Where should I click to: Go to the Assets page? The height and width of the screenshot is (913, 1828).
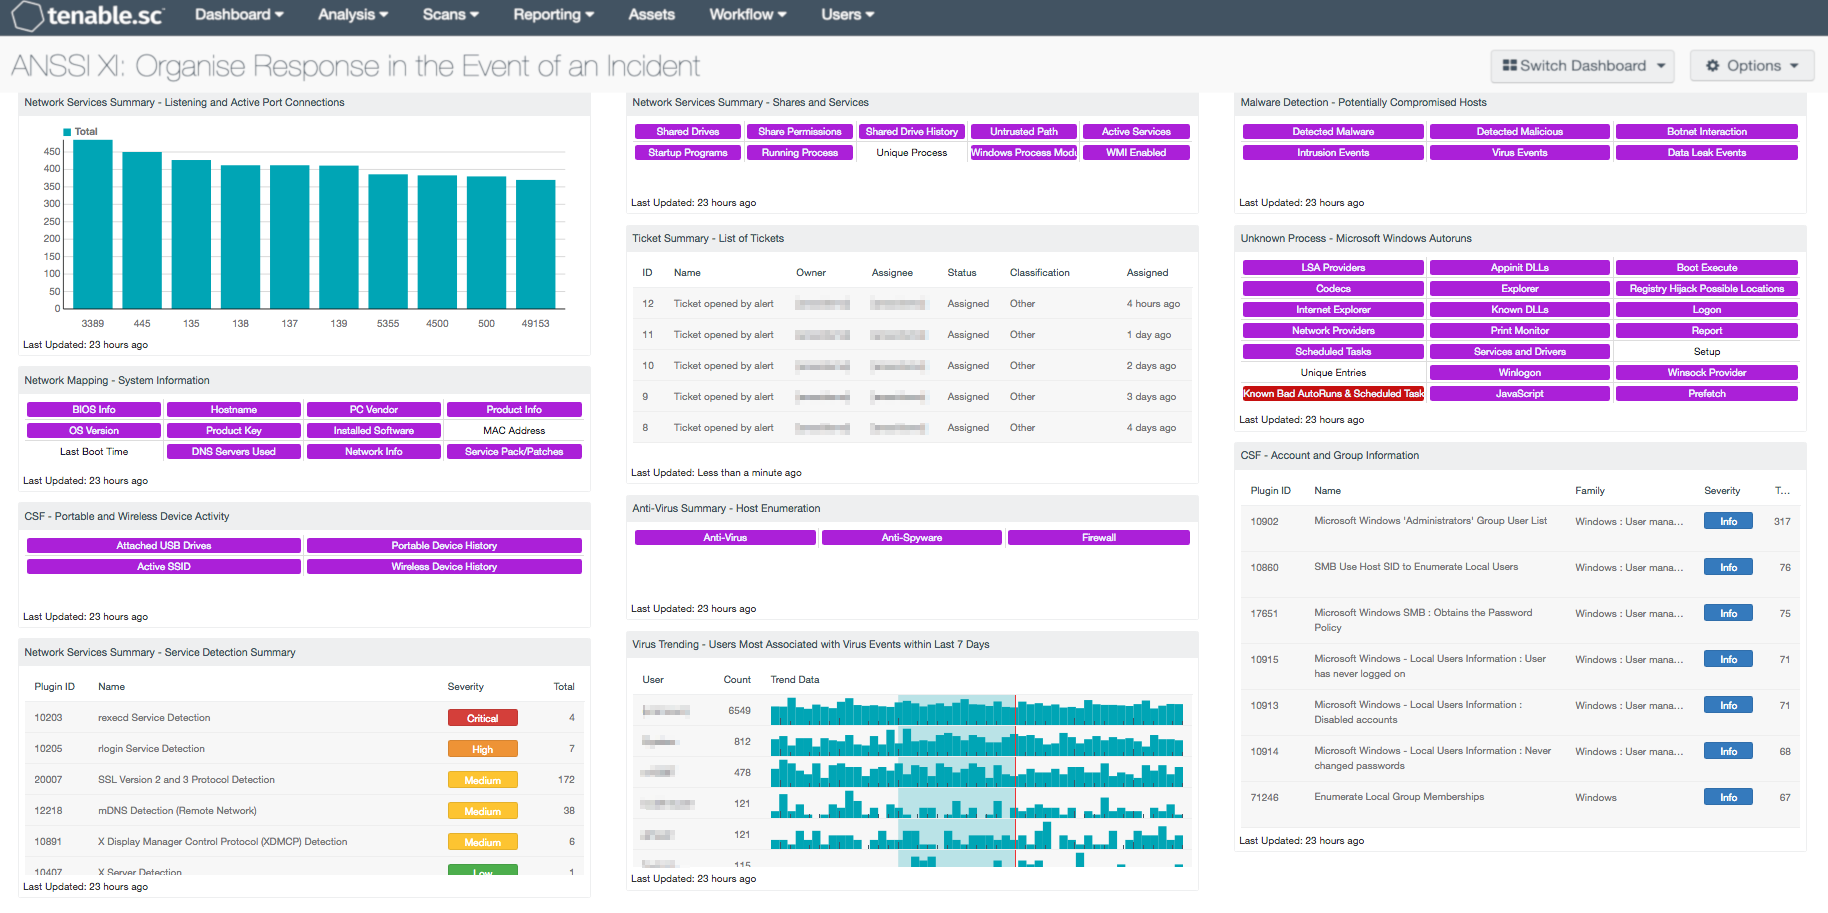pos(651,15)
